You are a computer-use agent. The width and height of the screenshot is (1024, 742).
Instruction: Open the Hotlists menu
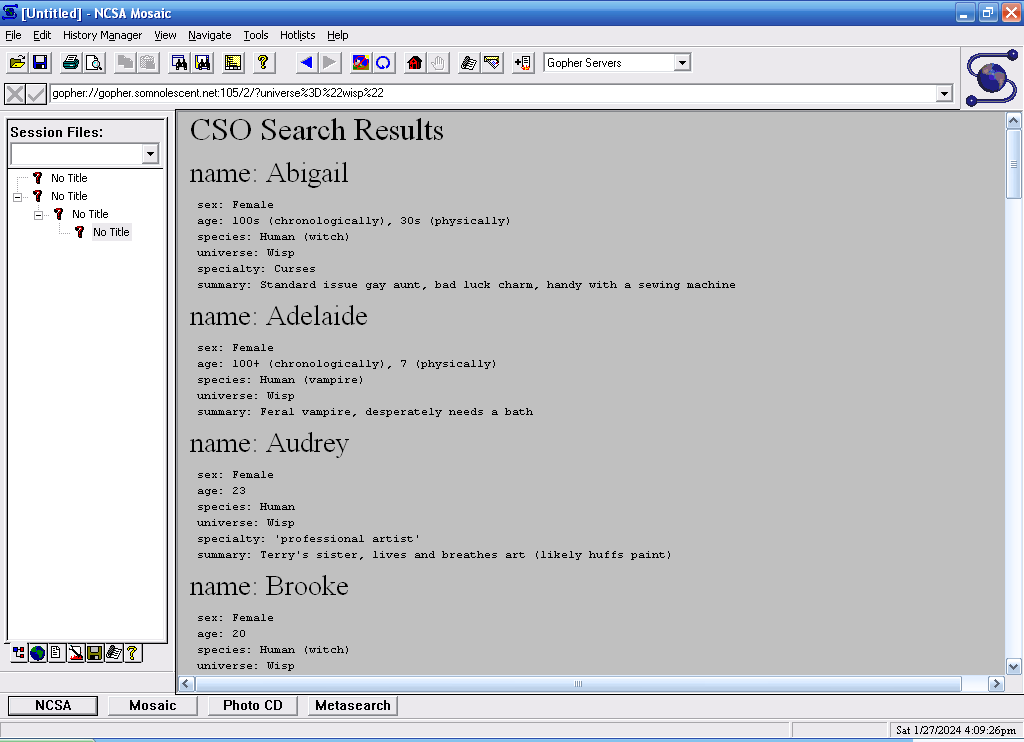click(296, 35)
